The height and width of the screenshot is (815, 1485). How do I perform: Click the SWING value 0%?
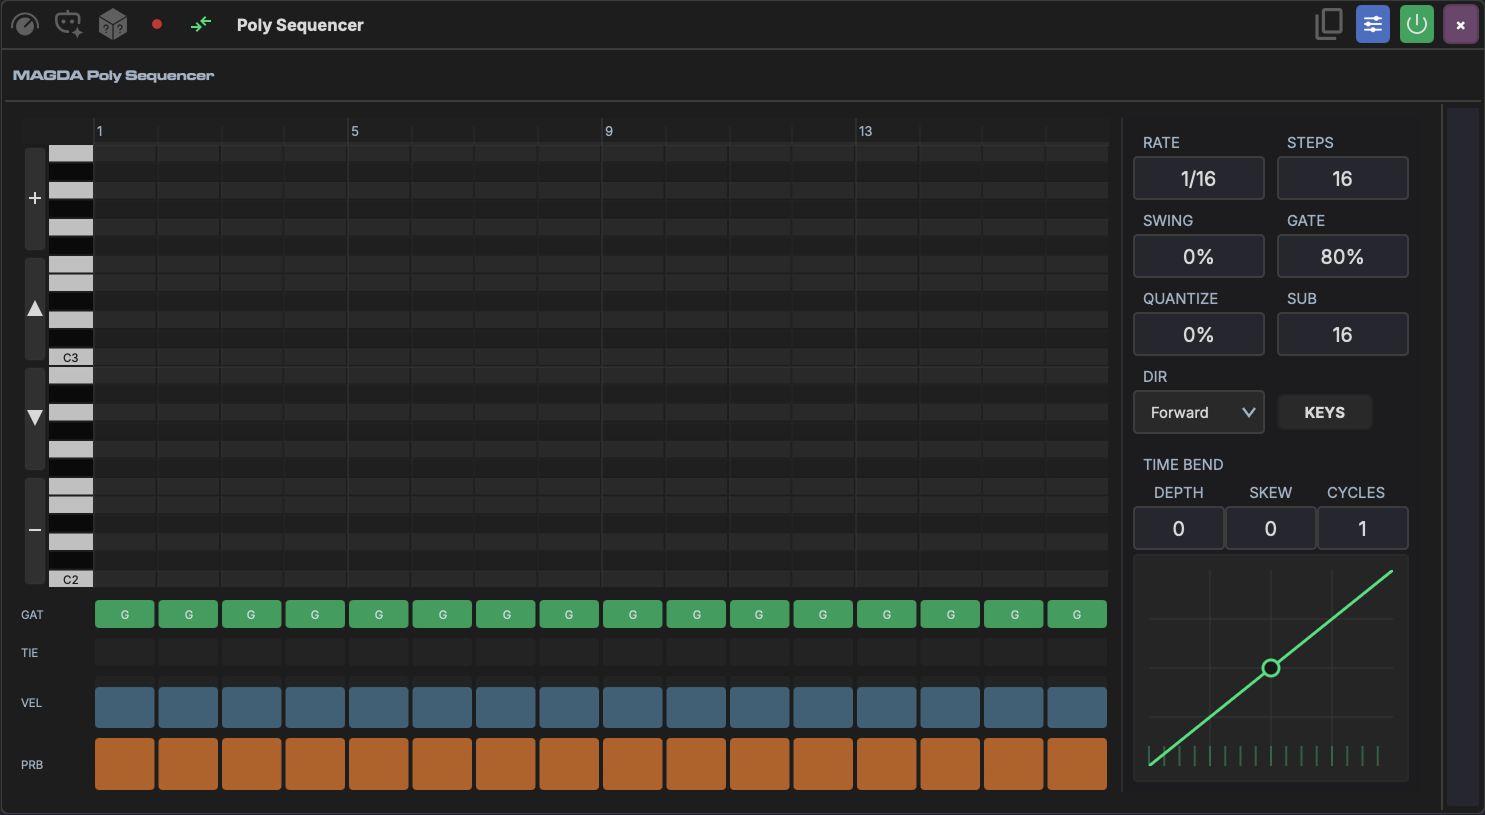pyautogui.click(x=1198, y=256)
